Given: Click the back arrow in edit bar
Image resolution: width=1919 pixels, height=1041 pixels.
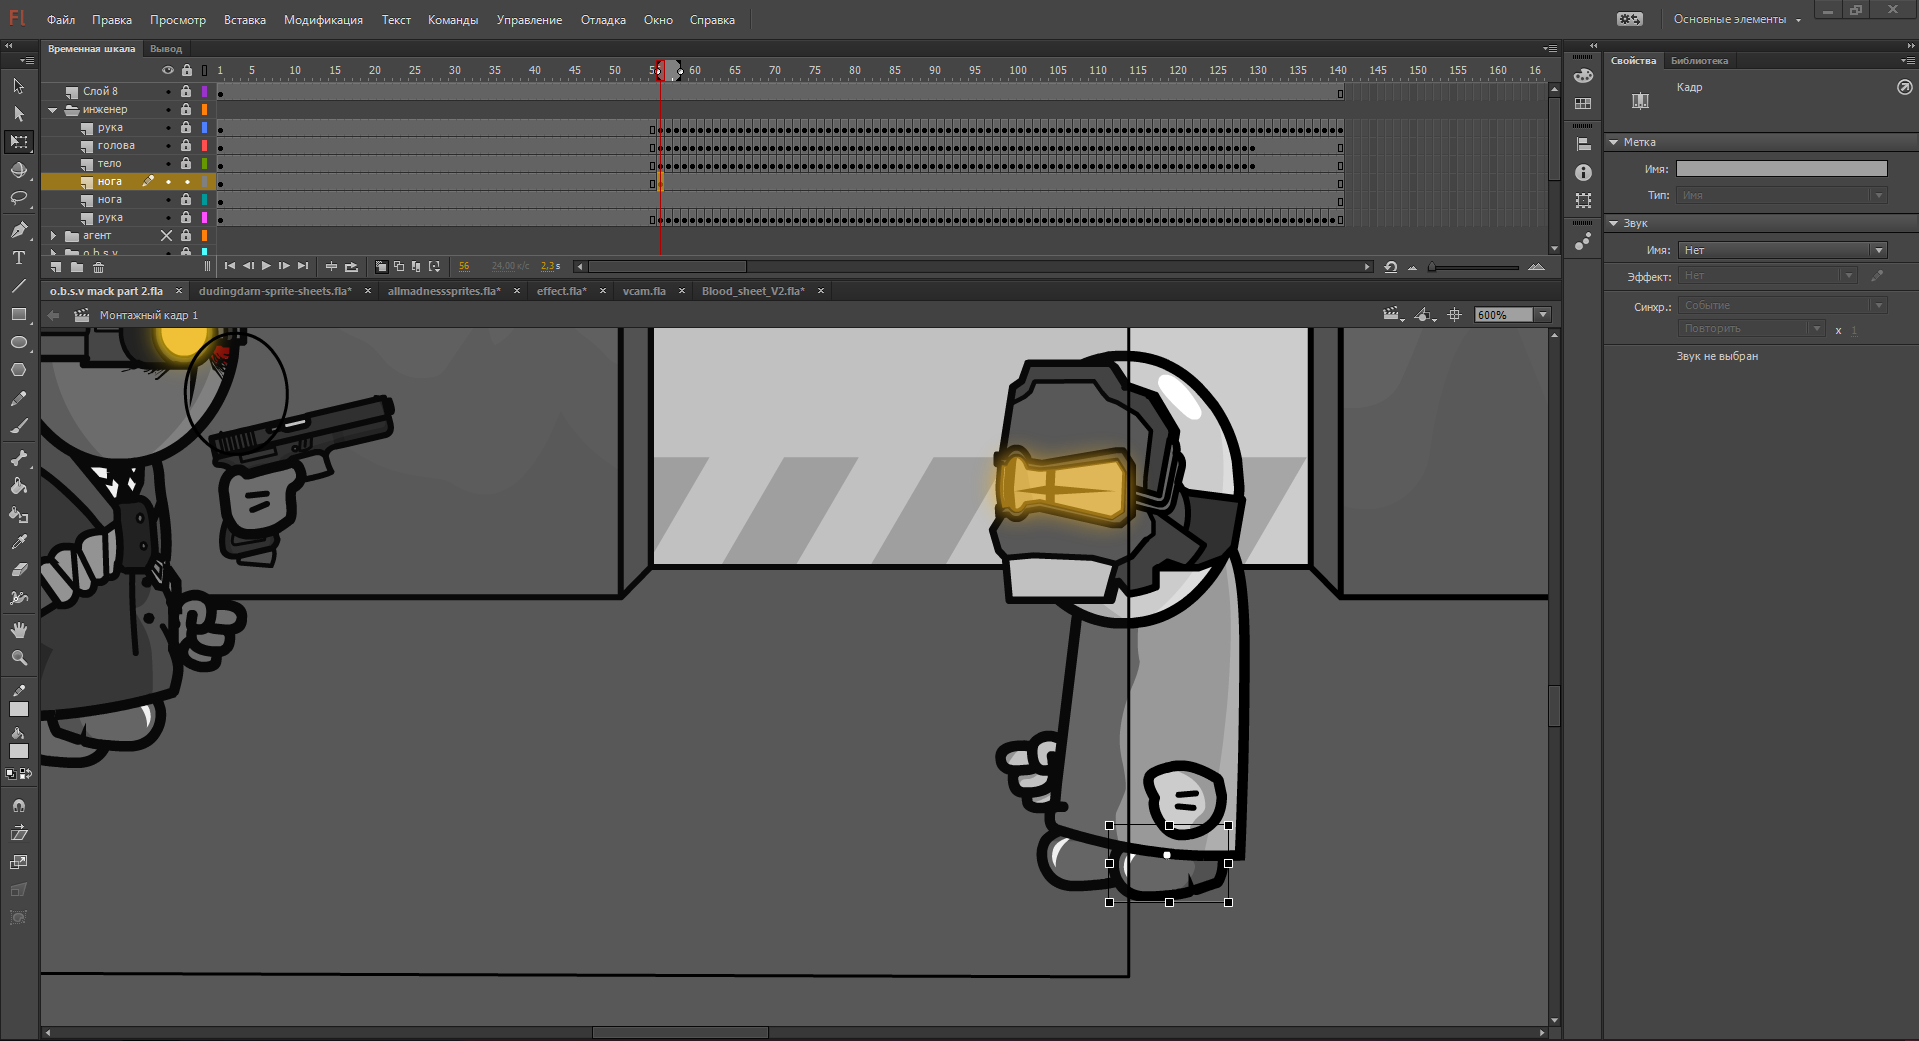Looking at the screenshot, I should click(x=54, y=315).
